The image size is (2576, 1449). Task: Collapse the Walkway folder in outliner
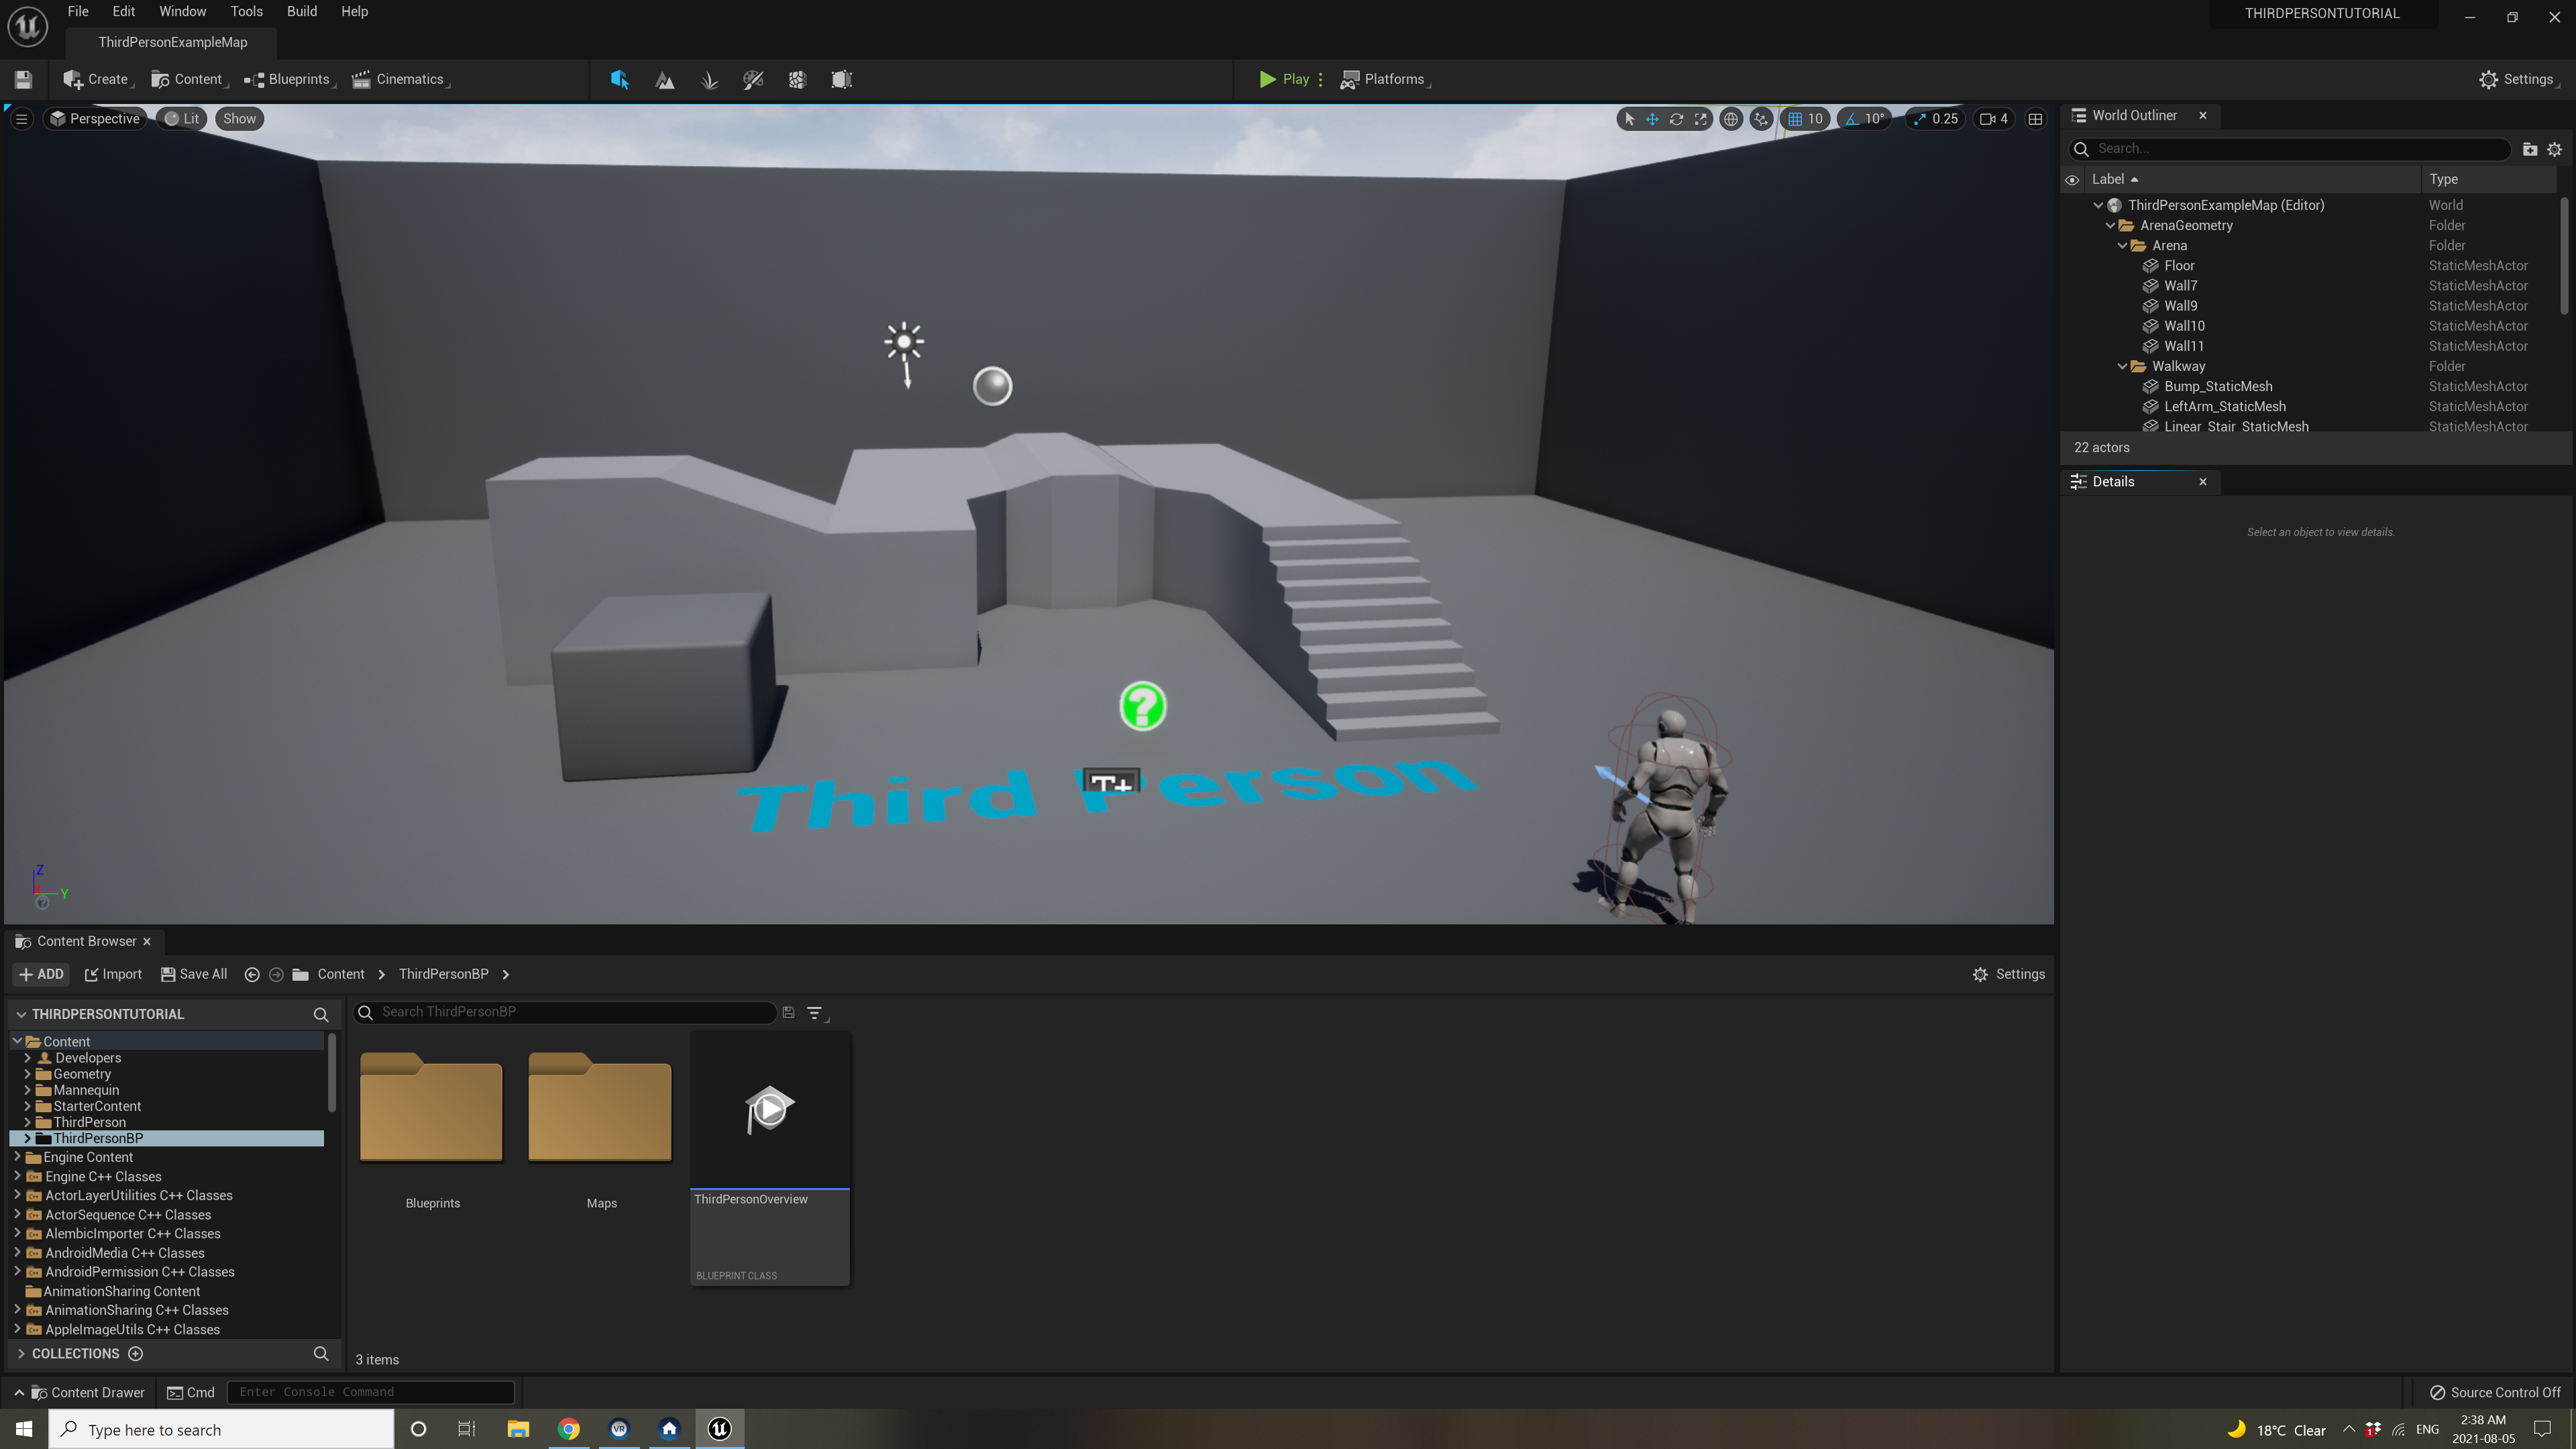[2122, 367]
